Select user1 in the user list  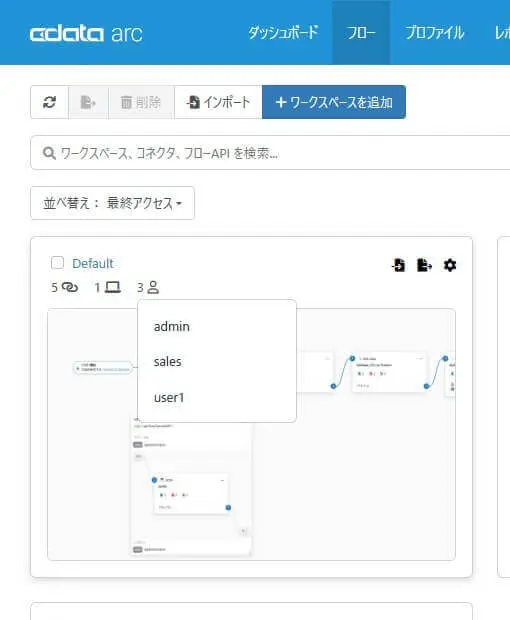tap(169, 397)
